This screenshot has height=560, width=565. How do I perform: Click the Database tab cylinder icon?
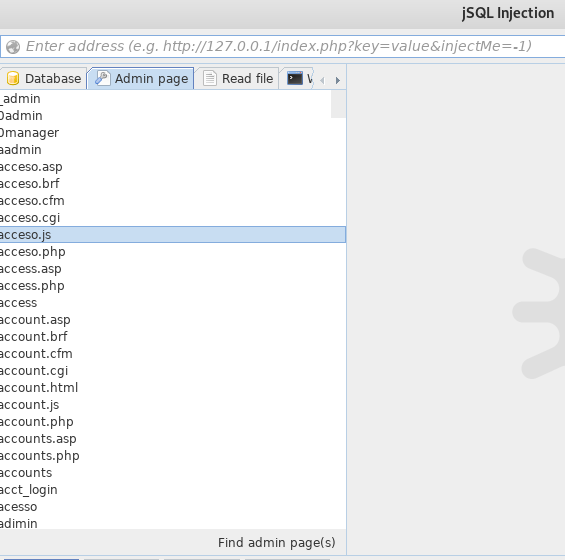click(x=13, y=78)
